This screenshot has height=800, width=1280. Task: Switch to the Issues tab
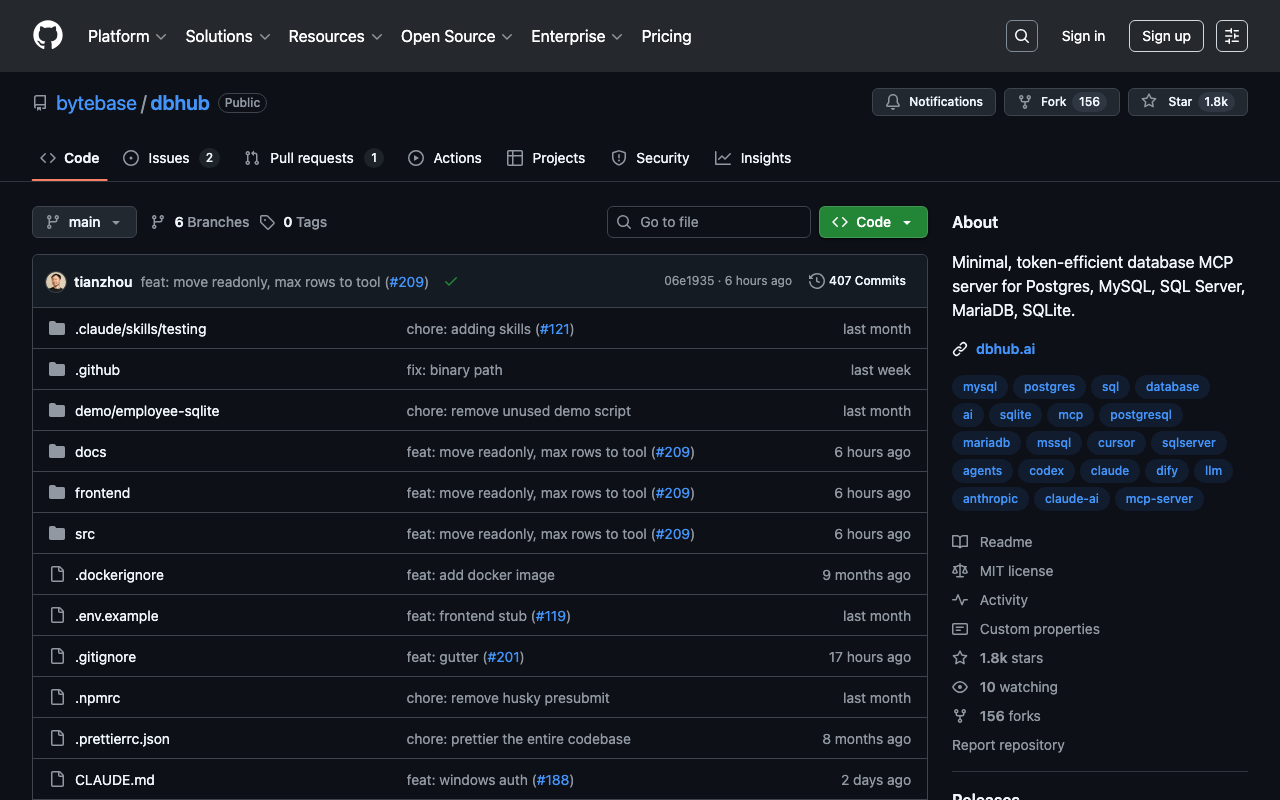coord(170,158)
